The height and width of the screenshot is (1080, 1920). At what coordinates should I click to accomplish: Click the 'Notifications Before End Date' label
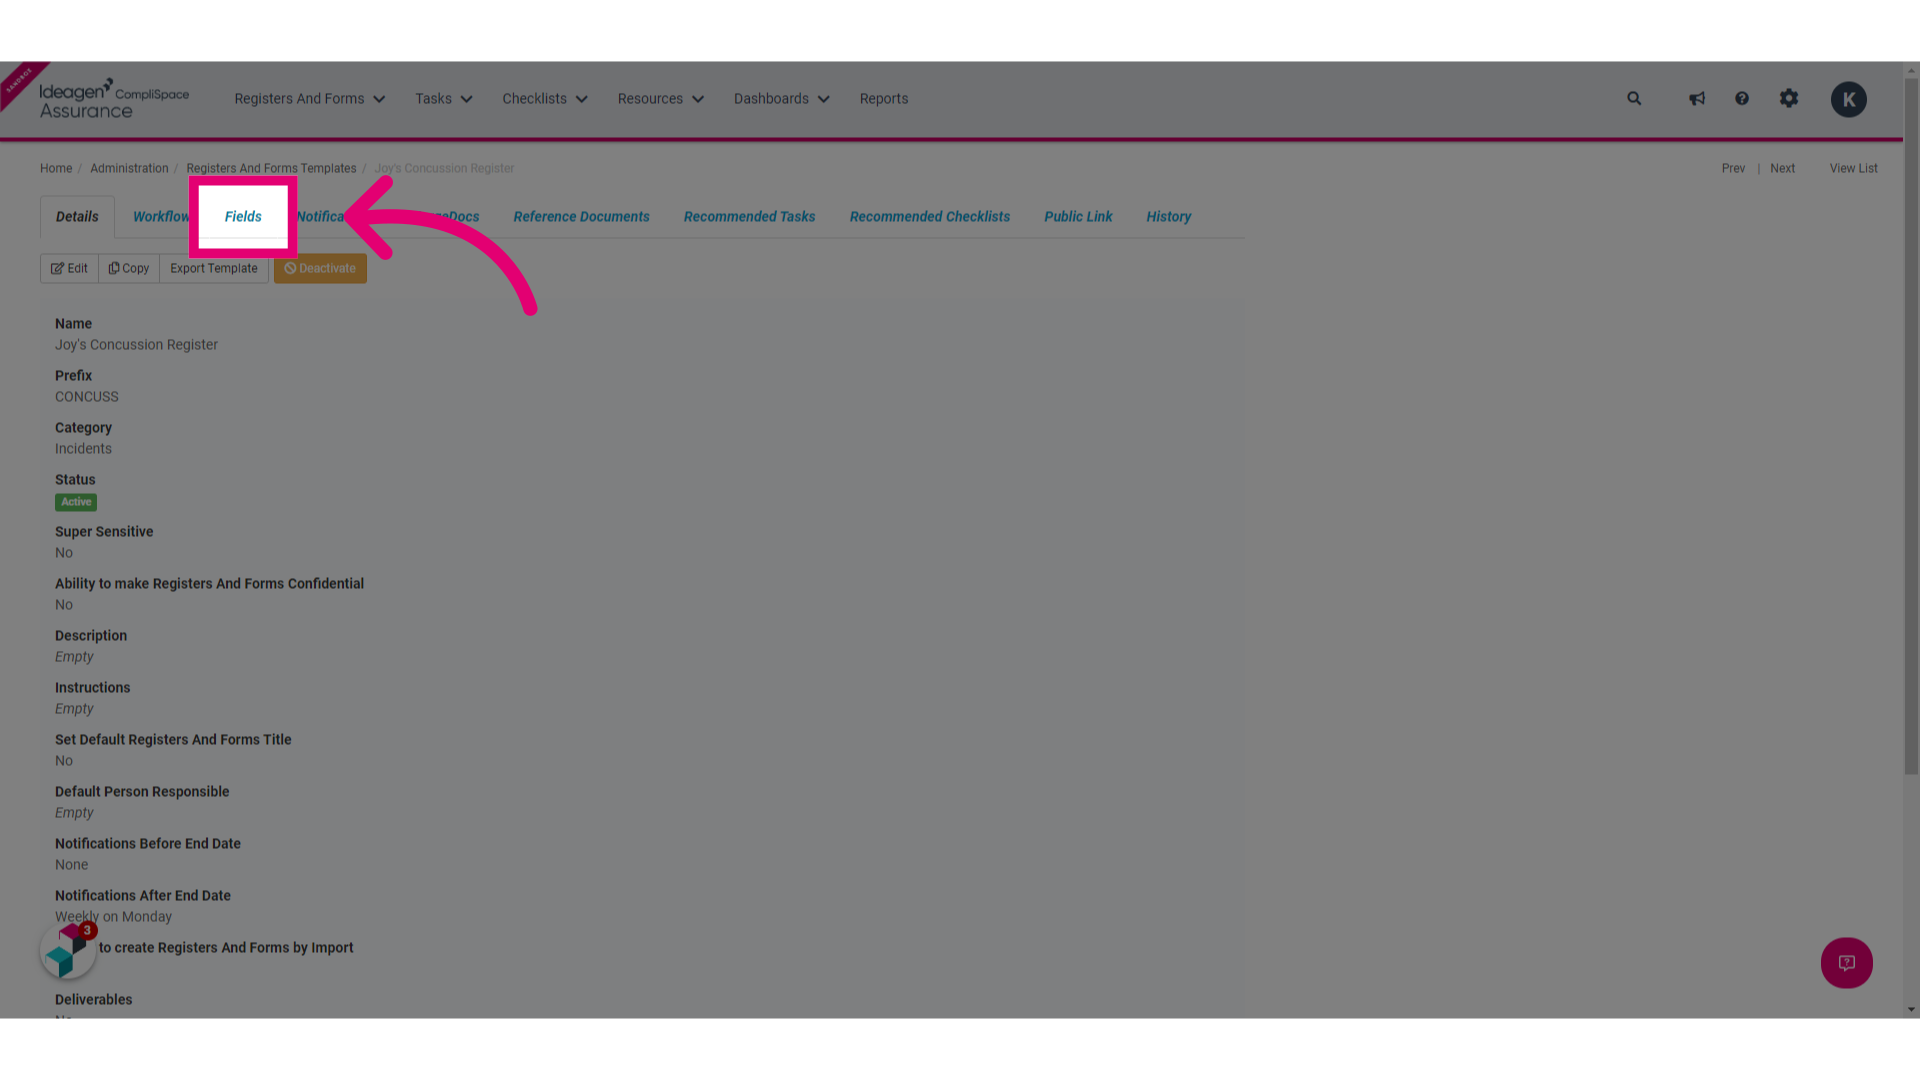[x=148, y=843]
